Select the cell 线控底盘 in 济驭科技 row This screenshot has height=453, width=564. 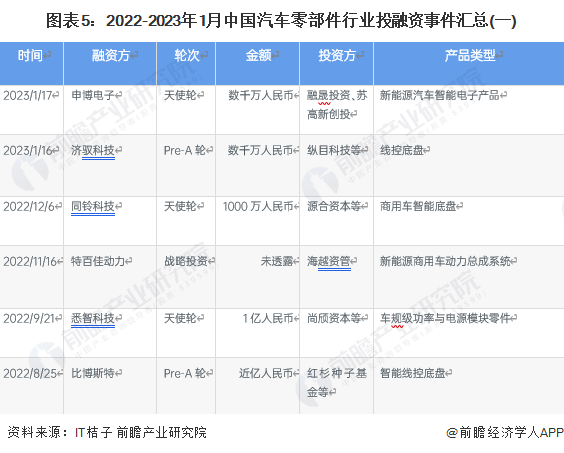coord(469,166)
